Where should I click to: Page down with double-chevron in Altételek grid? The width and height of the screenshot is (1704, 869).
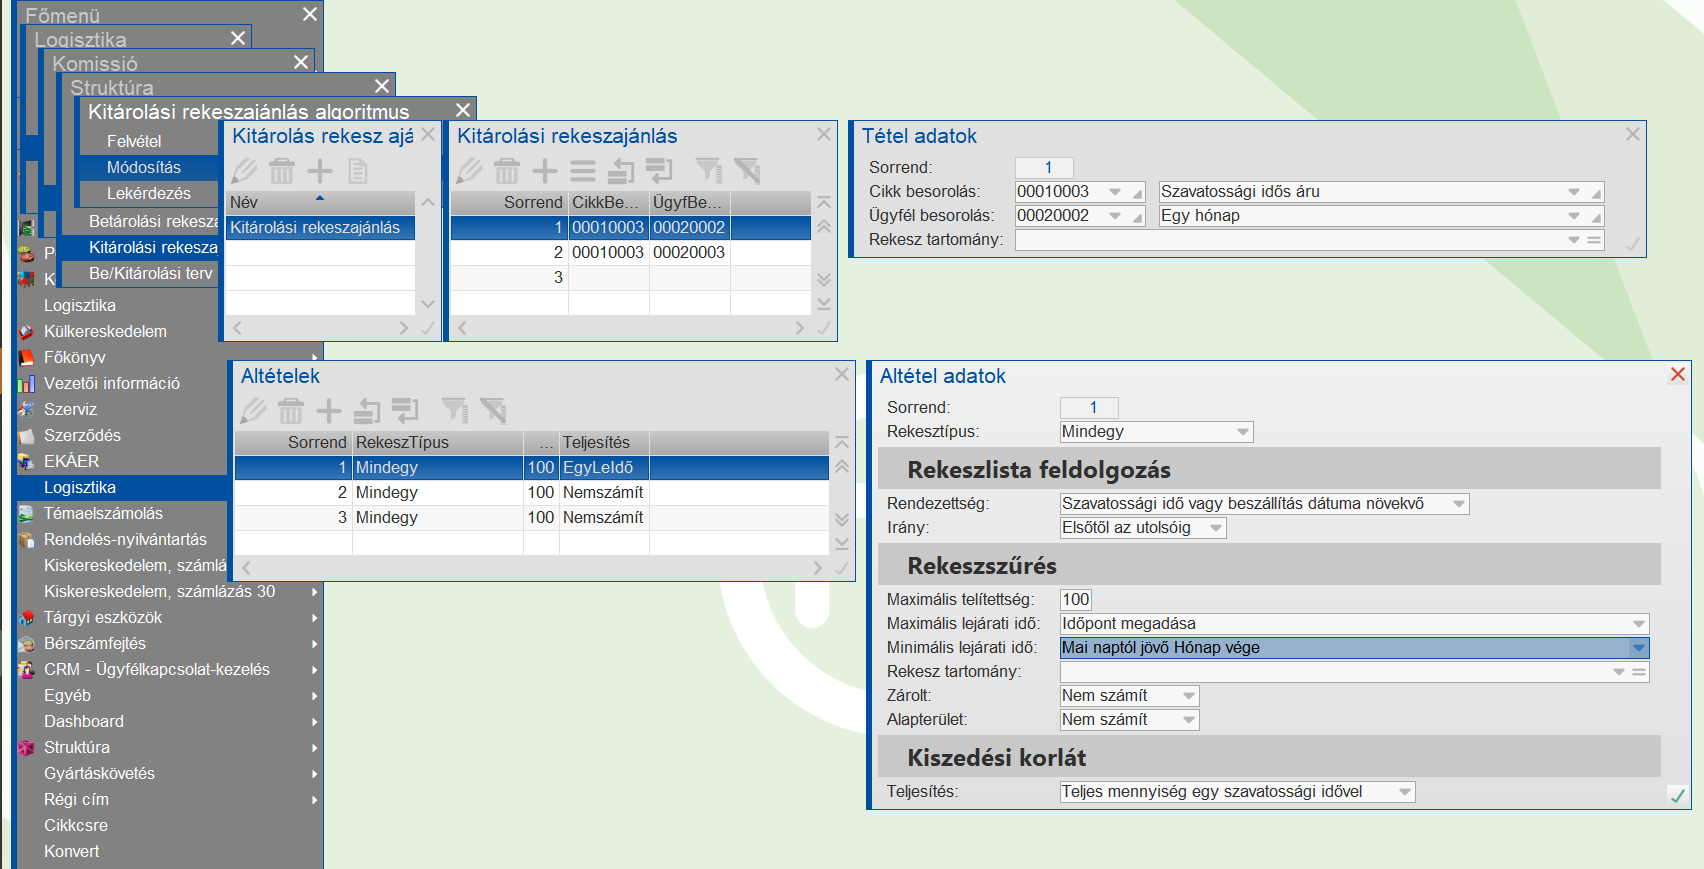pyautogui.click(x=842, y=519)
